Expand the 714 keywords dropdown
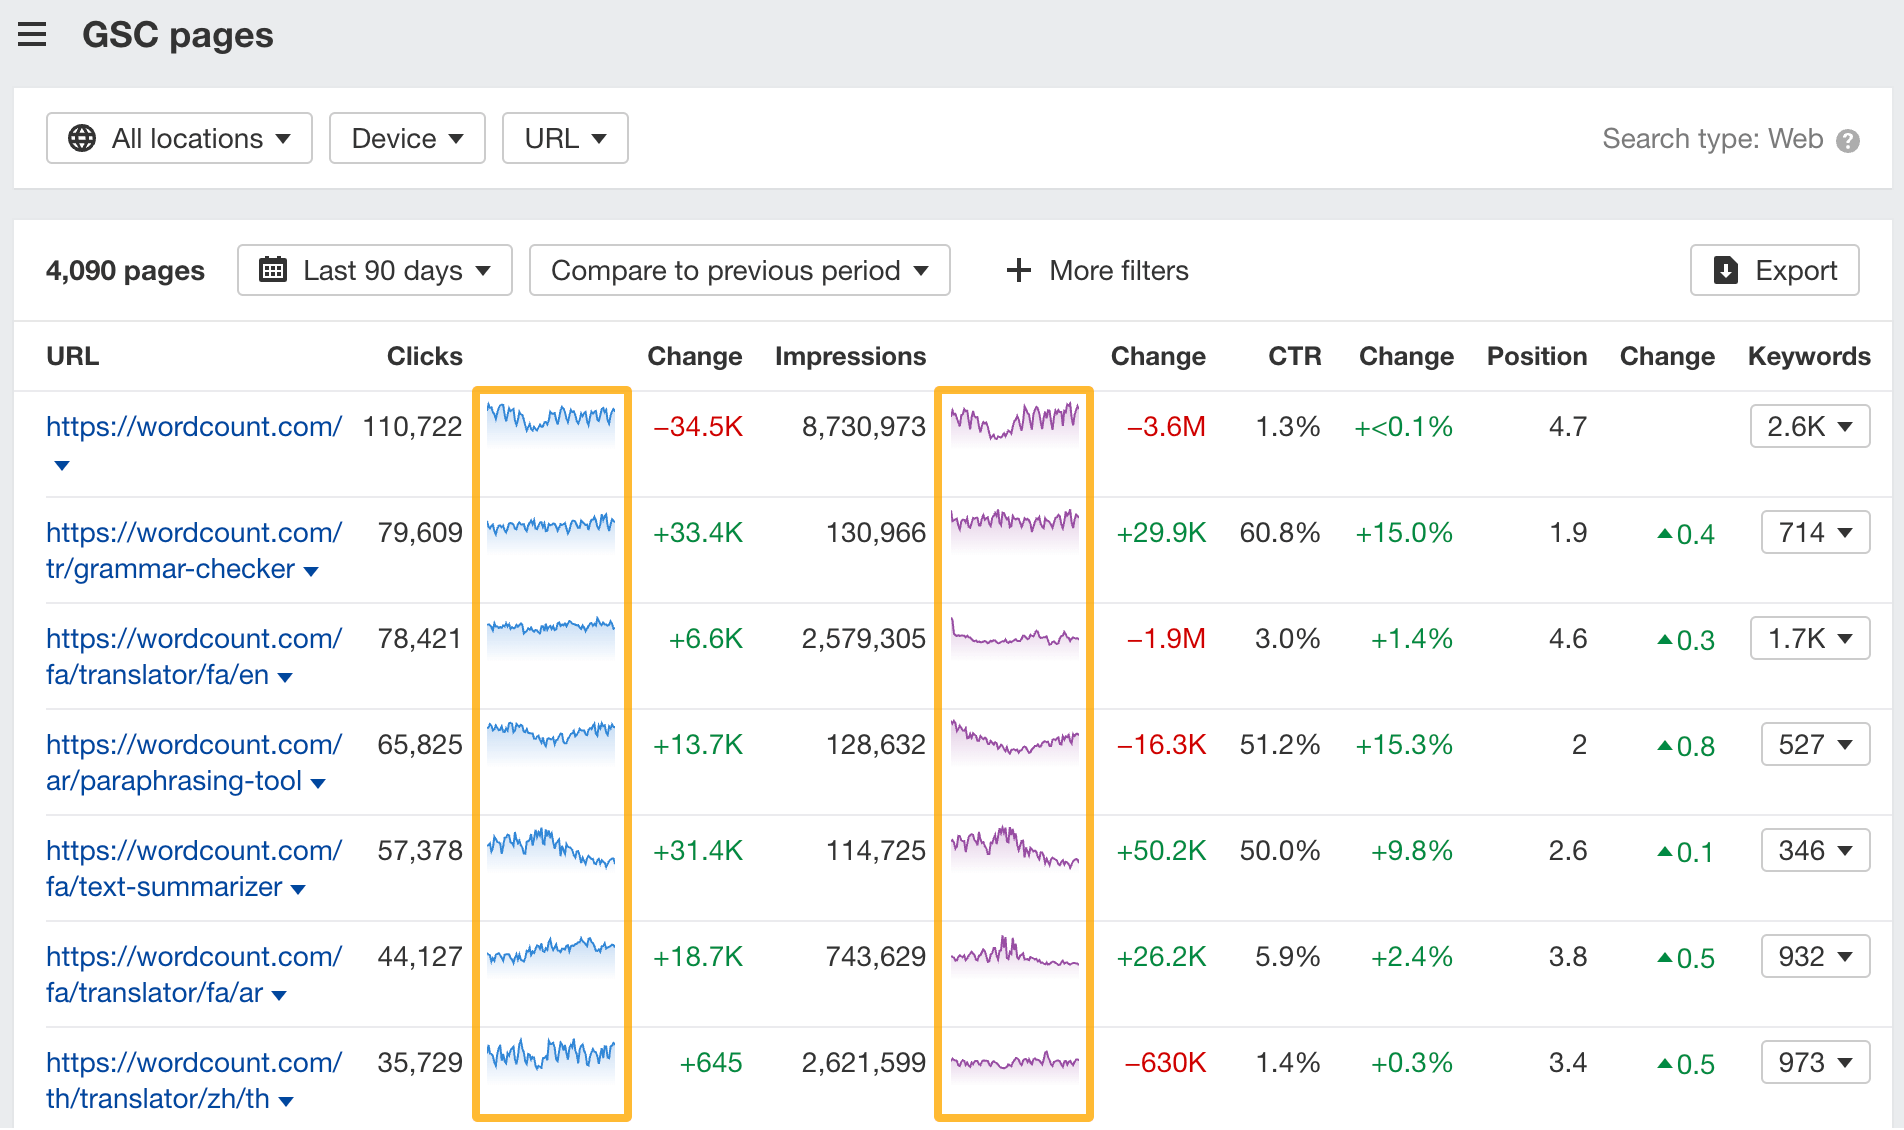Viewport: 1904px width, 1130px height. [1815, 532]
